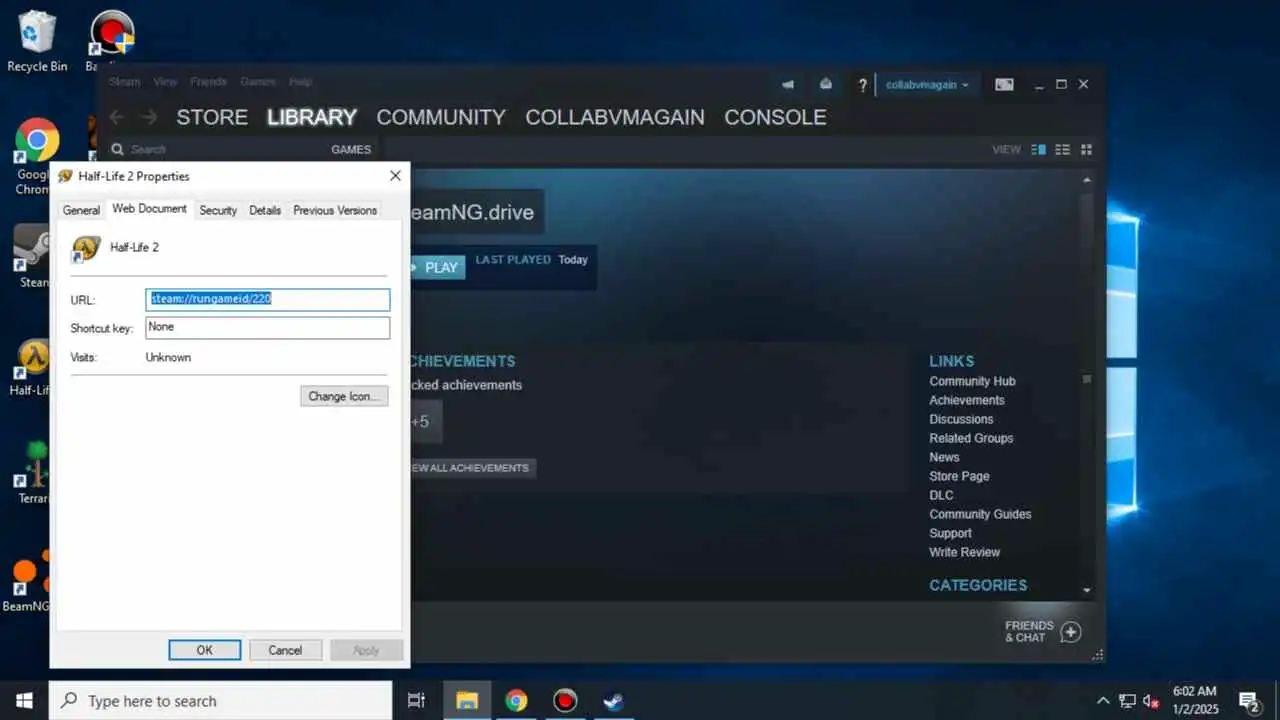The height and width of the screenshot is (720, 1280).
Task: Open the Related Groups link
Action: point(971,438)
